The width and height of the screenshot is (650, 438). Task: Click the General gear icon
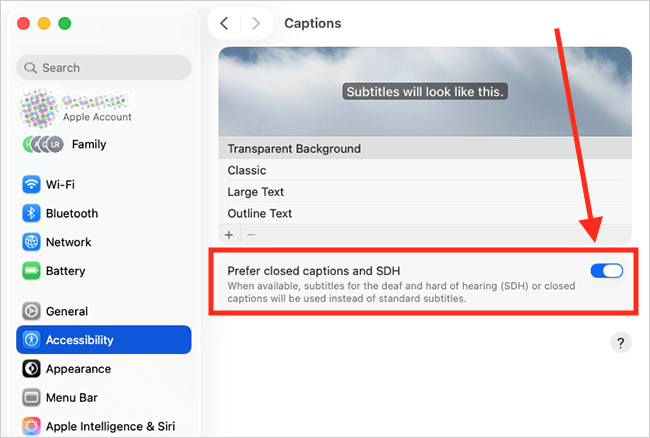point(31,311)
